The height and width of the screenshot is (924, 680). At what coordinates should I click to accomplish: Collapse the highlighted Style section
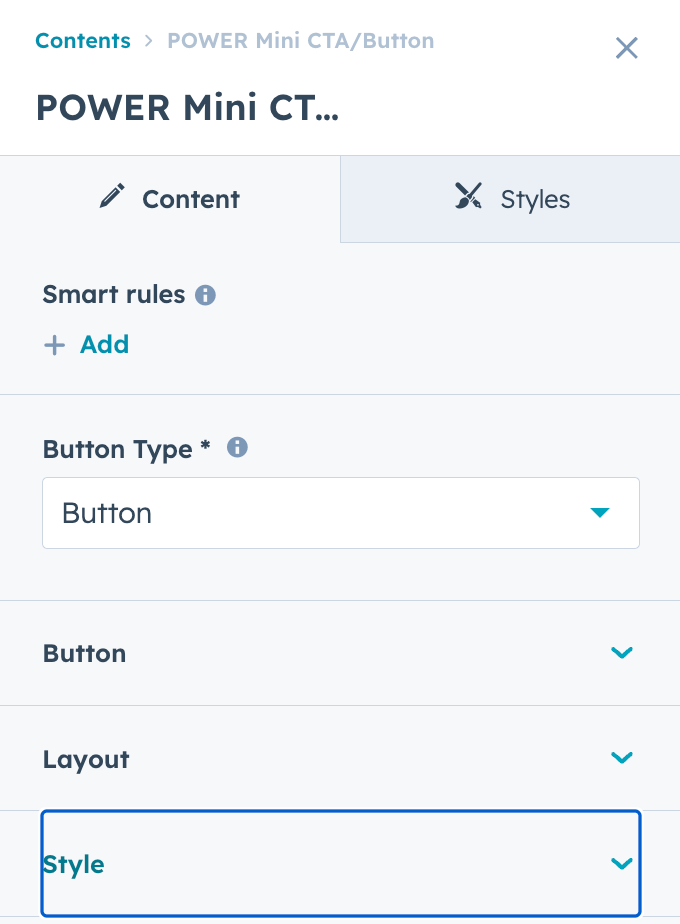click(x=340, y=862)
